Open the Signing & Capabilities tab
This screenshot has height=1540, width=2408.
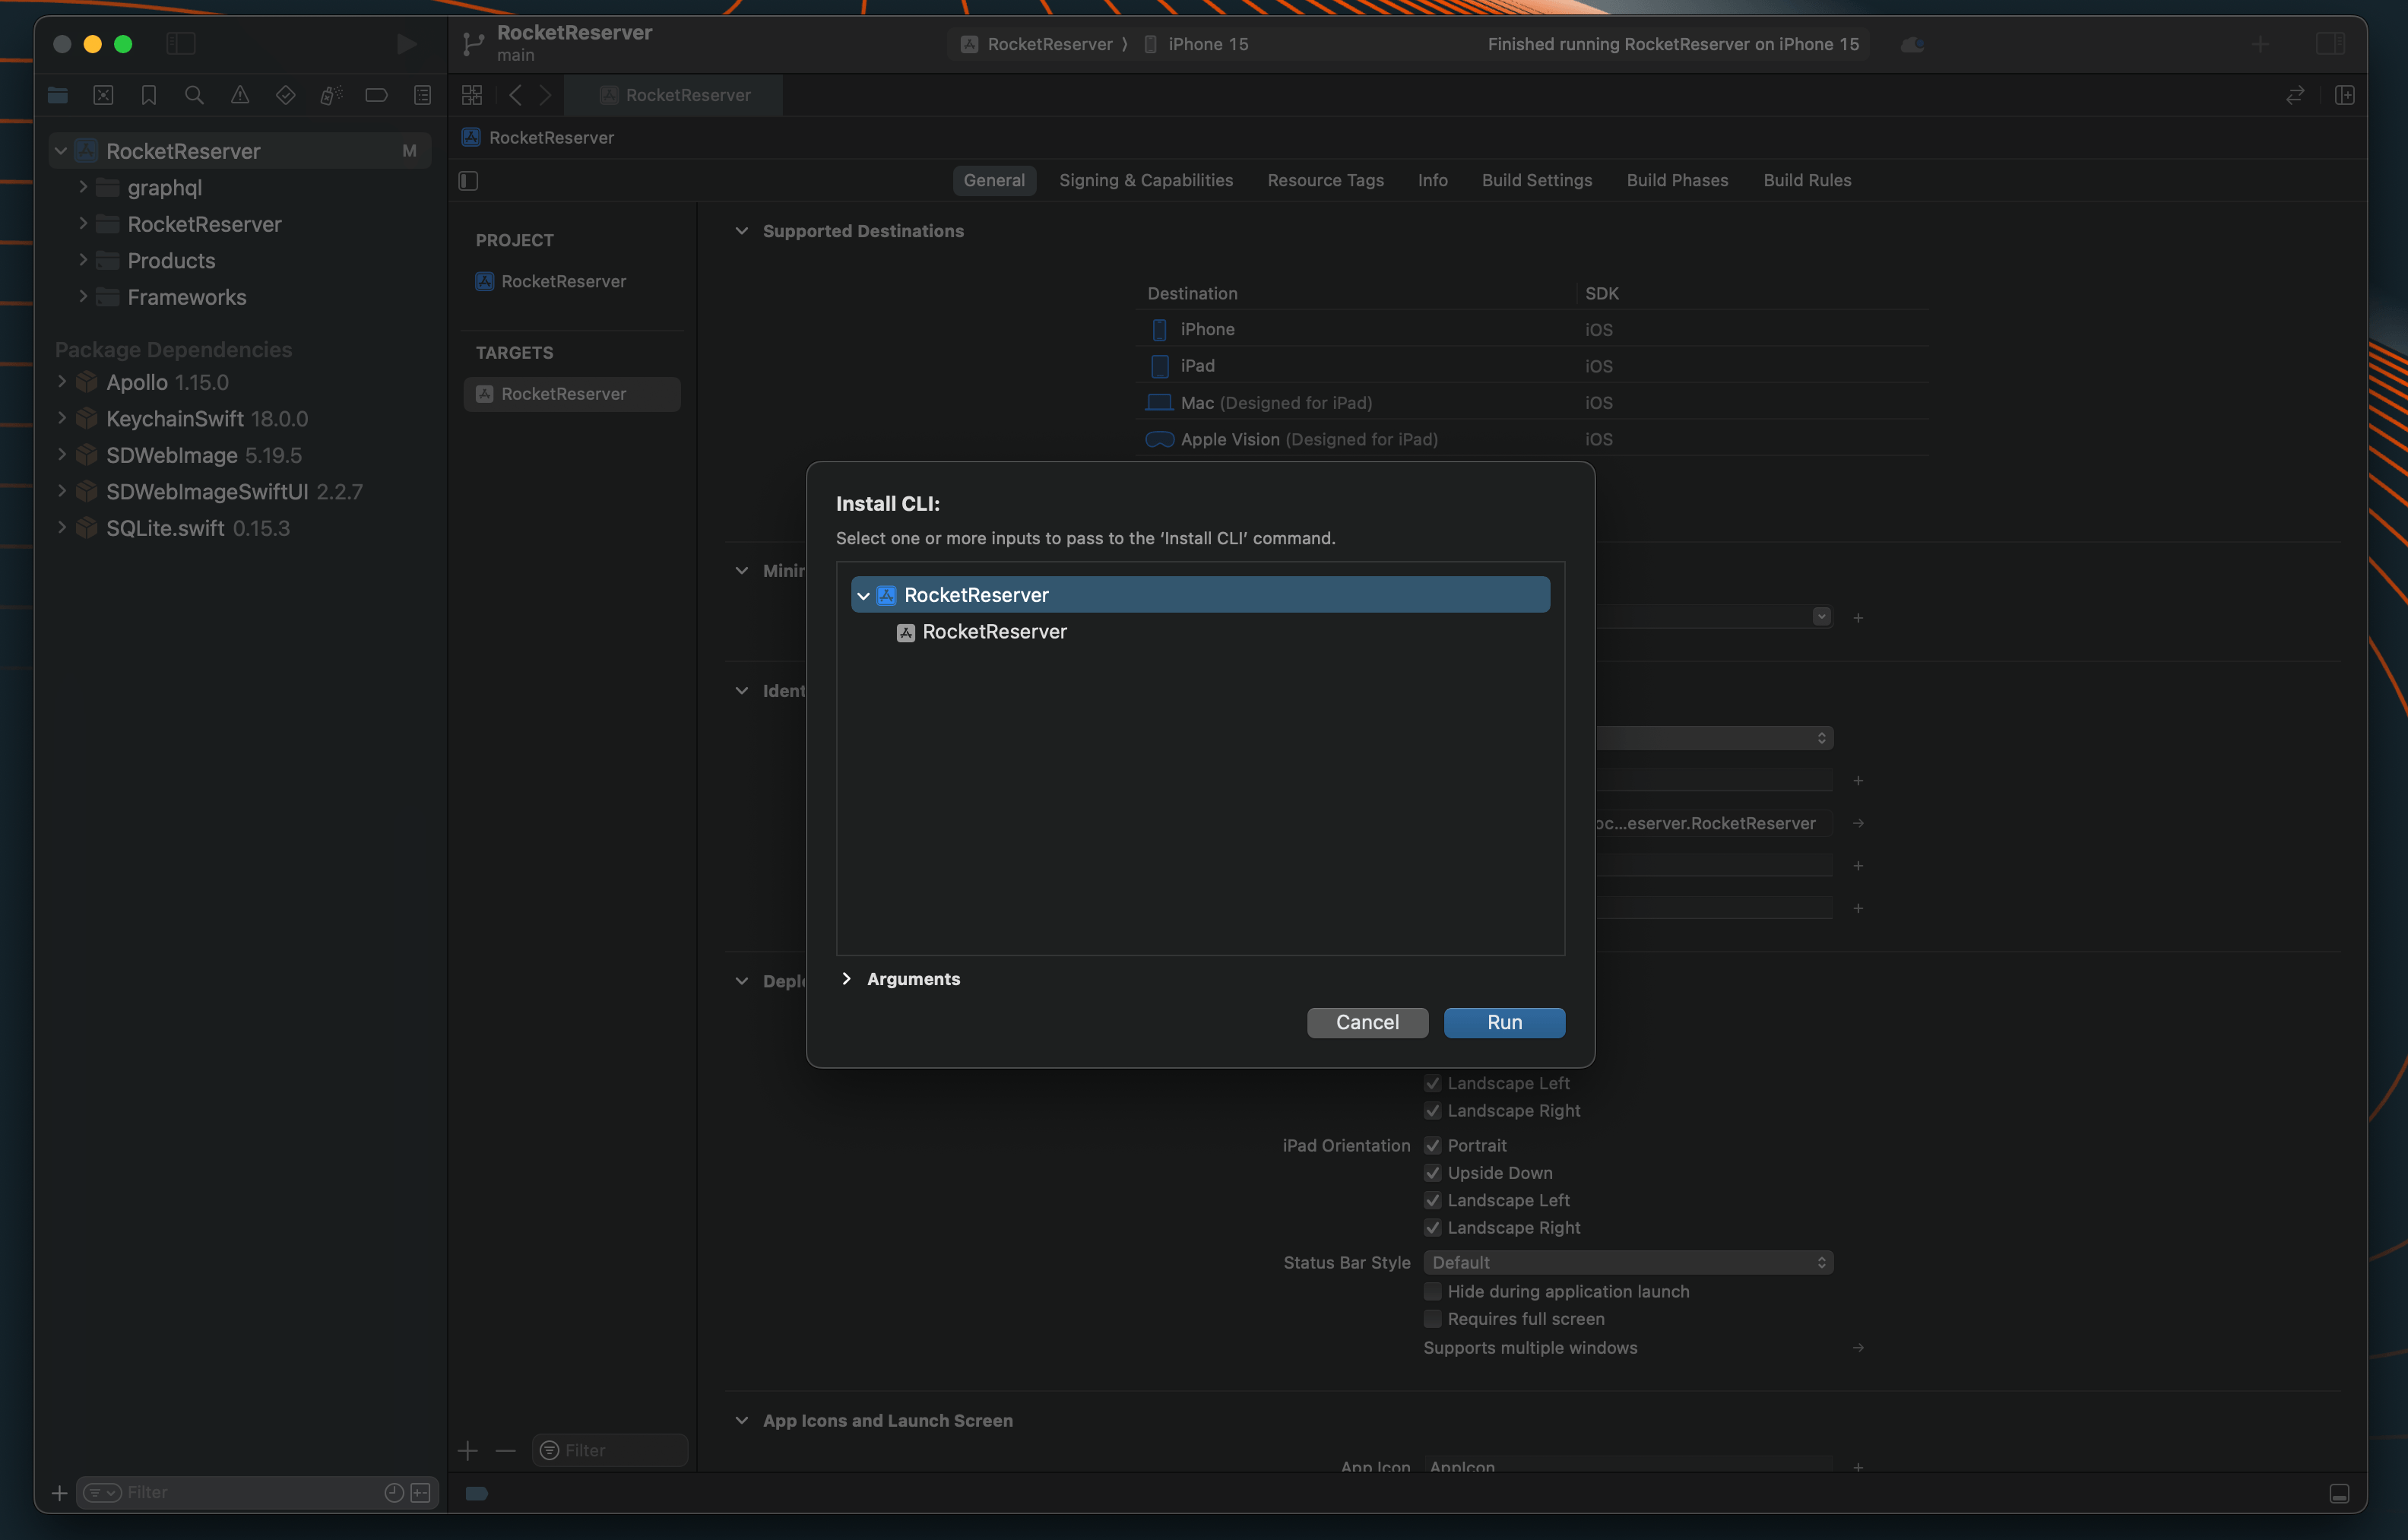(1146, 180)
